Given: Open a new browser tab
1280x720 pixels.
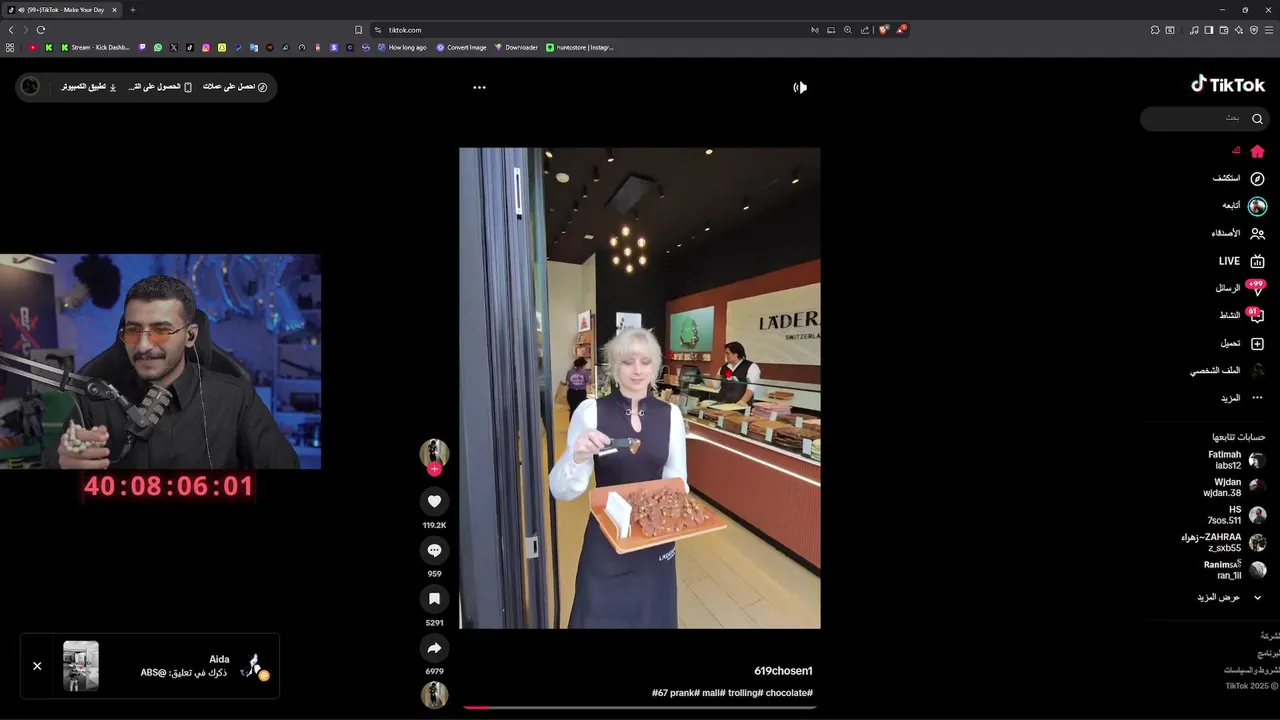Looking at the screenshot, I should pos(132,10).
